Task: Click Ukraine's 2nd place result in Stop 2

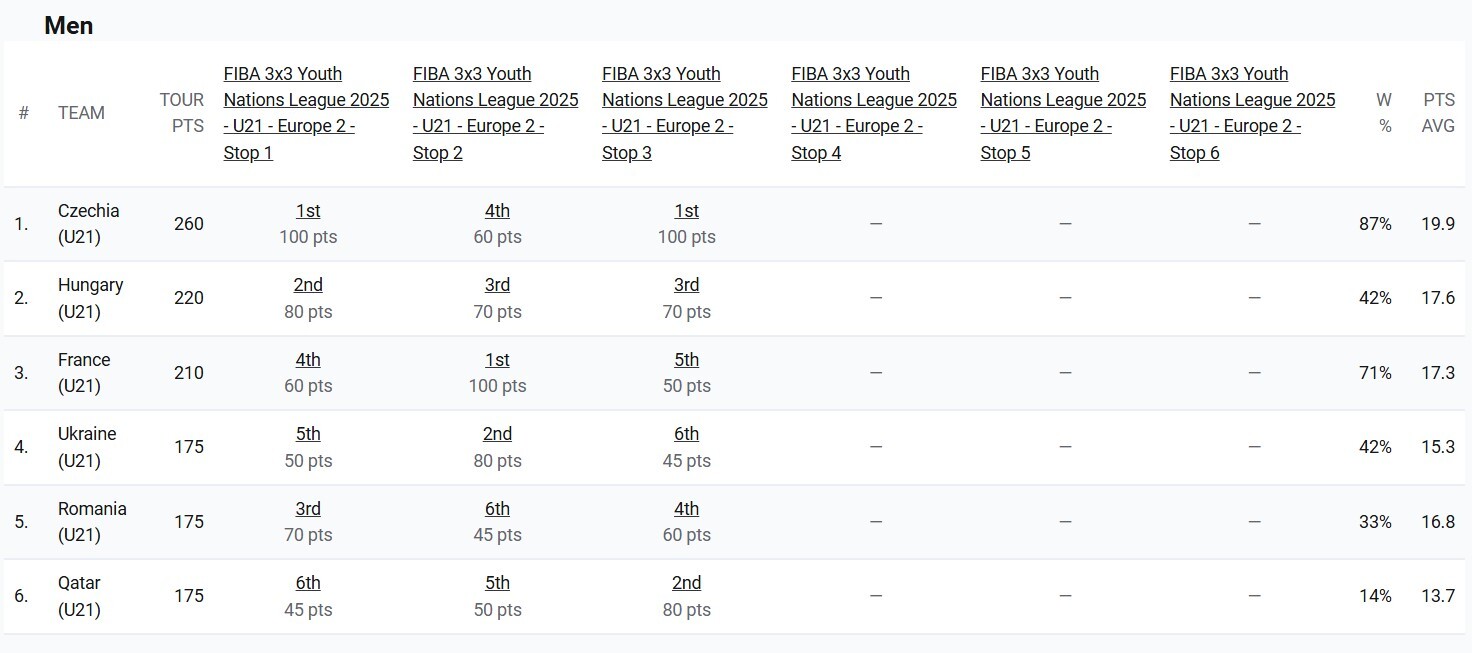Action: coord(497,434)
